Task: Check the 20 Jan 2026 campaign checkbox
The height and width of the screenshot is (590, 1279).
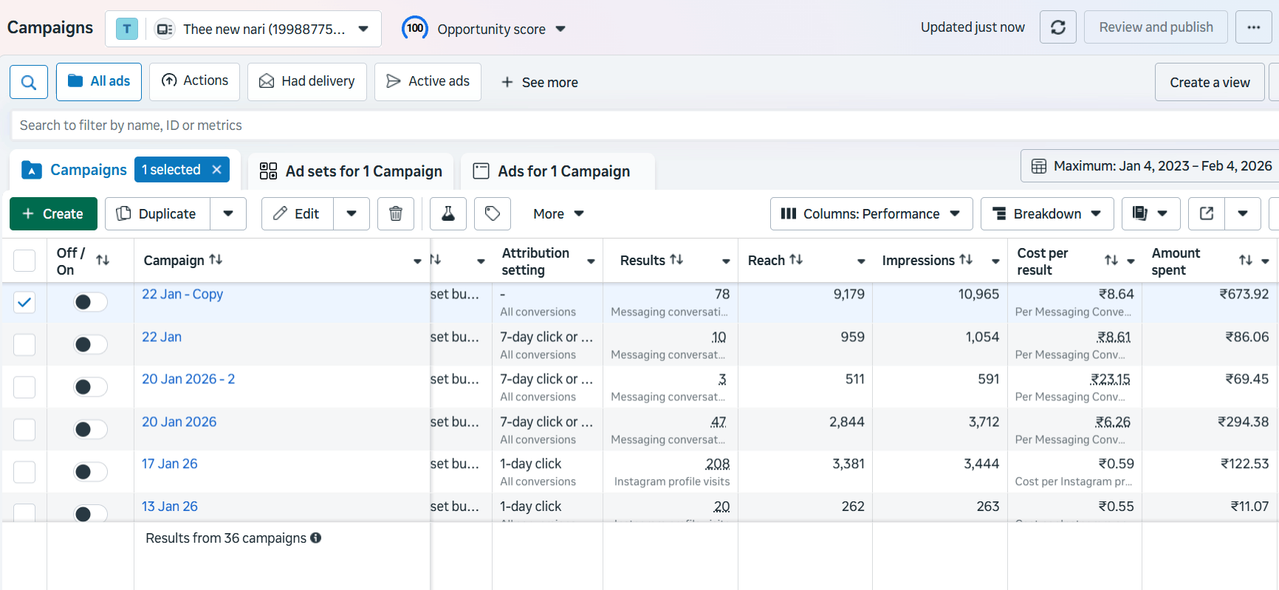Action: pyautogui.click(x=24, y=429)
